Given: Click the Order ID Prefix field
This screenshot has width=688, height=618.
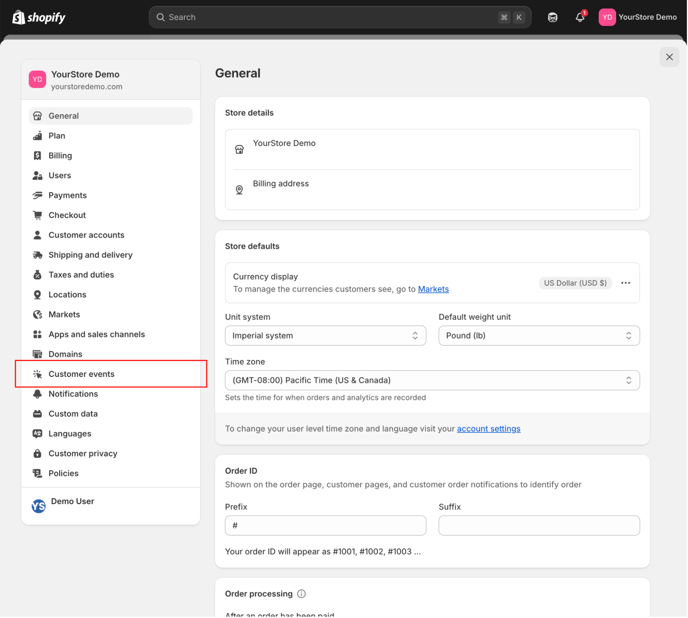Looking at the screenshot, I should tap(326, 525).
